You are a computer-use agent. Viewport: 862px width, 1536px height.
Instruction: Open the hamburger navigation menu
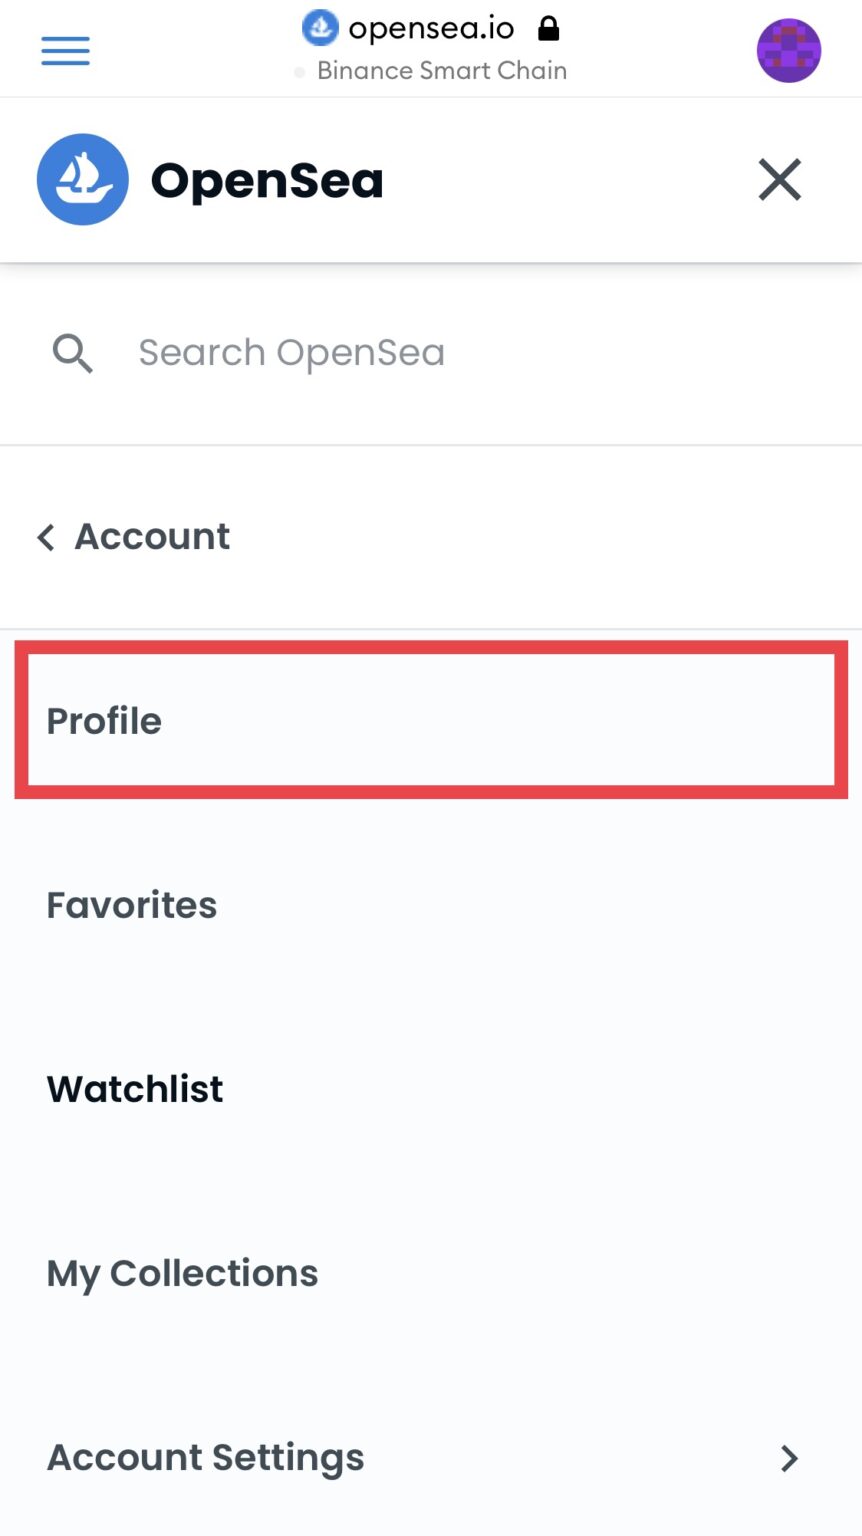[64, 50]
